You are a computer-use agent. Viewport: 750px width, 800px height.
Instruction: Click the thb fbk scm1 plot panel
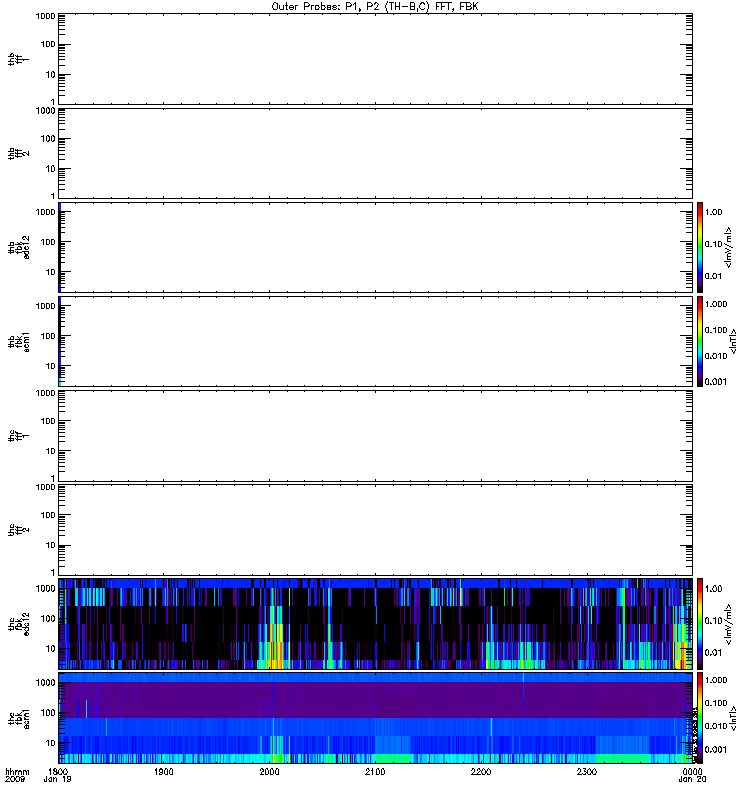376,341
